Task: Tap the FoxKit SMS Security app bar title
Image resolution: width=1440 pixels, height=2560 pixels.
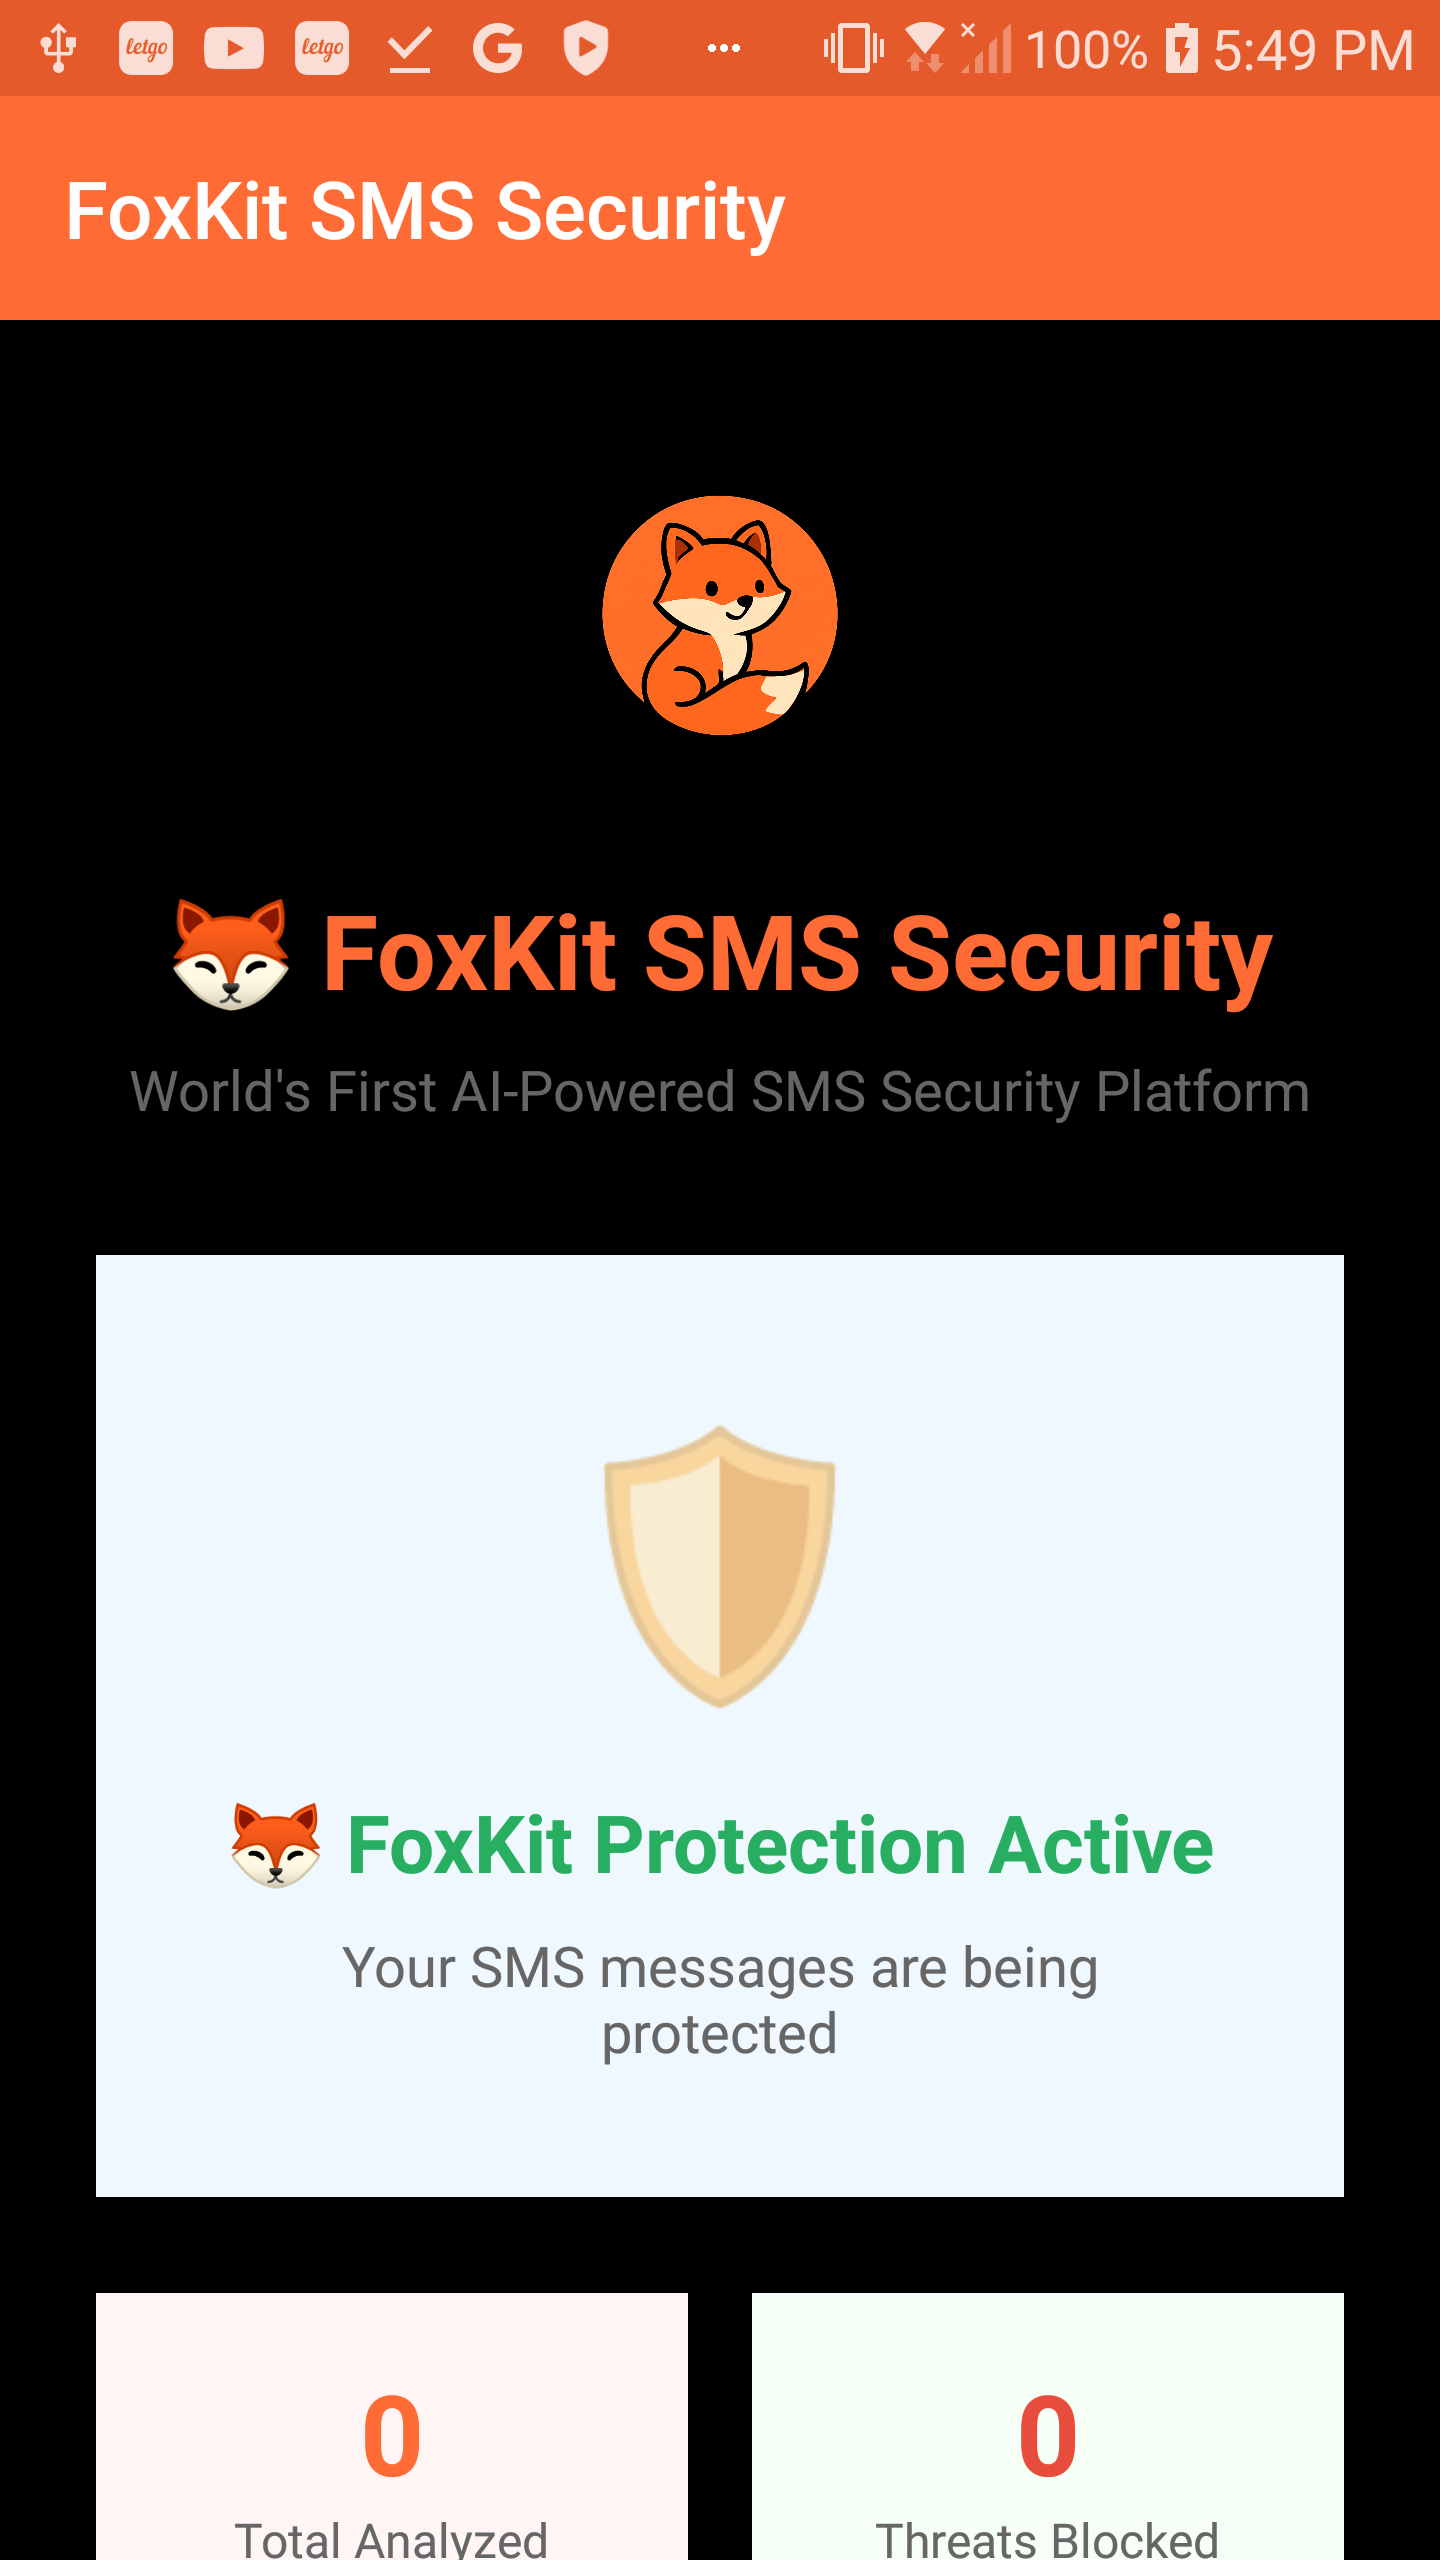Action: [425, 208]
